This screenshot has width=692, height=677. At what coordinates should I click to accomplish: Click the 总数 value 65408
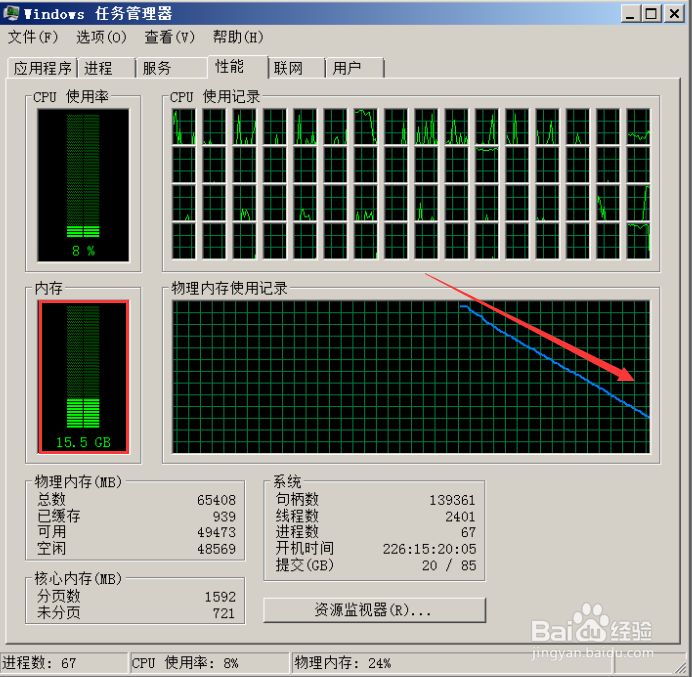tap(216, 500)
